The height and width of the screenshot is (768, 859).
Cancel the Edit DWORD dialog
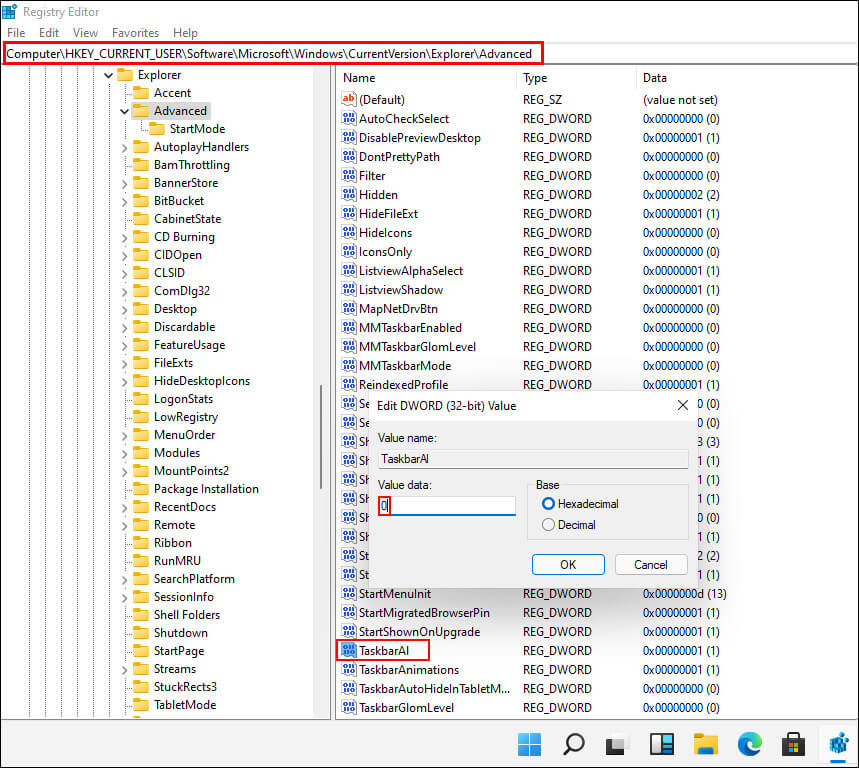click(x=651, y=564)
